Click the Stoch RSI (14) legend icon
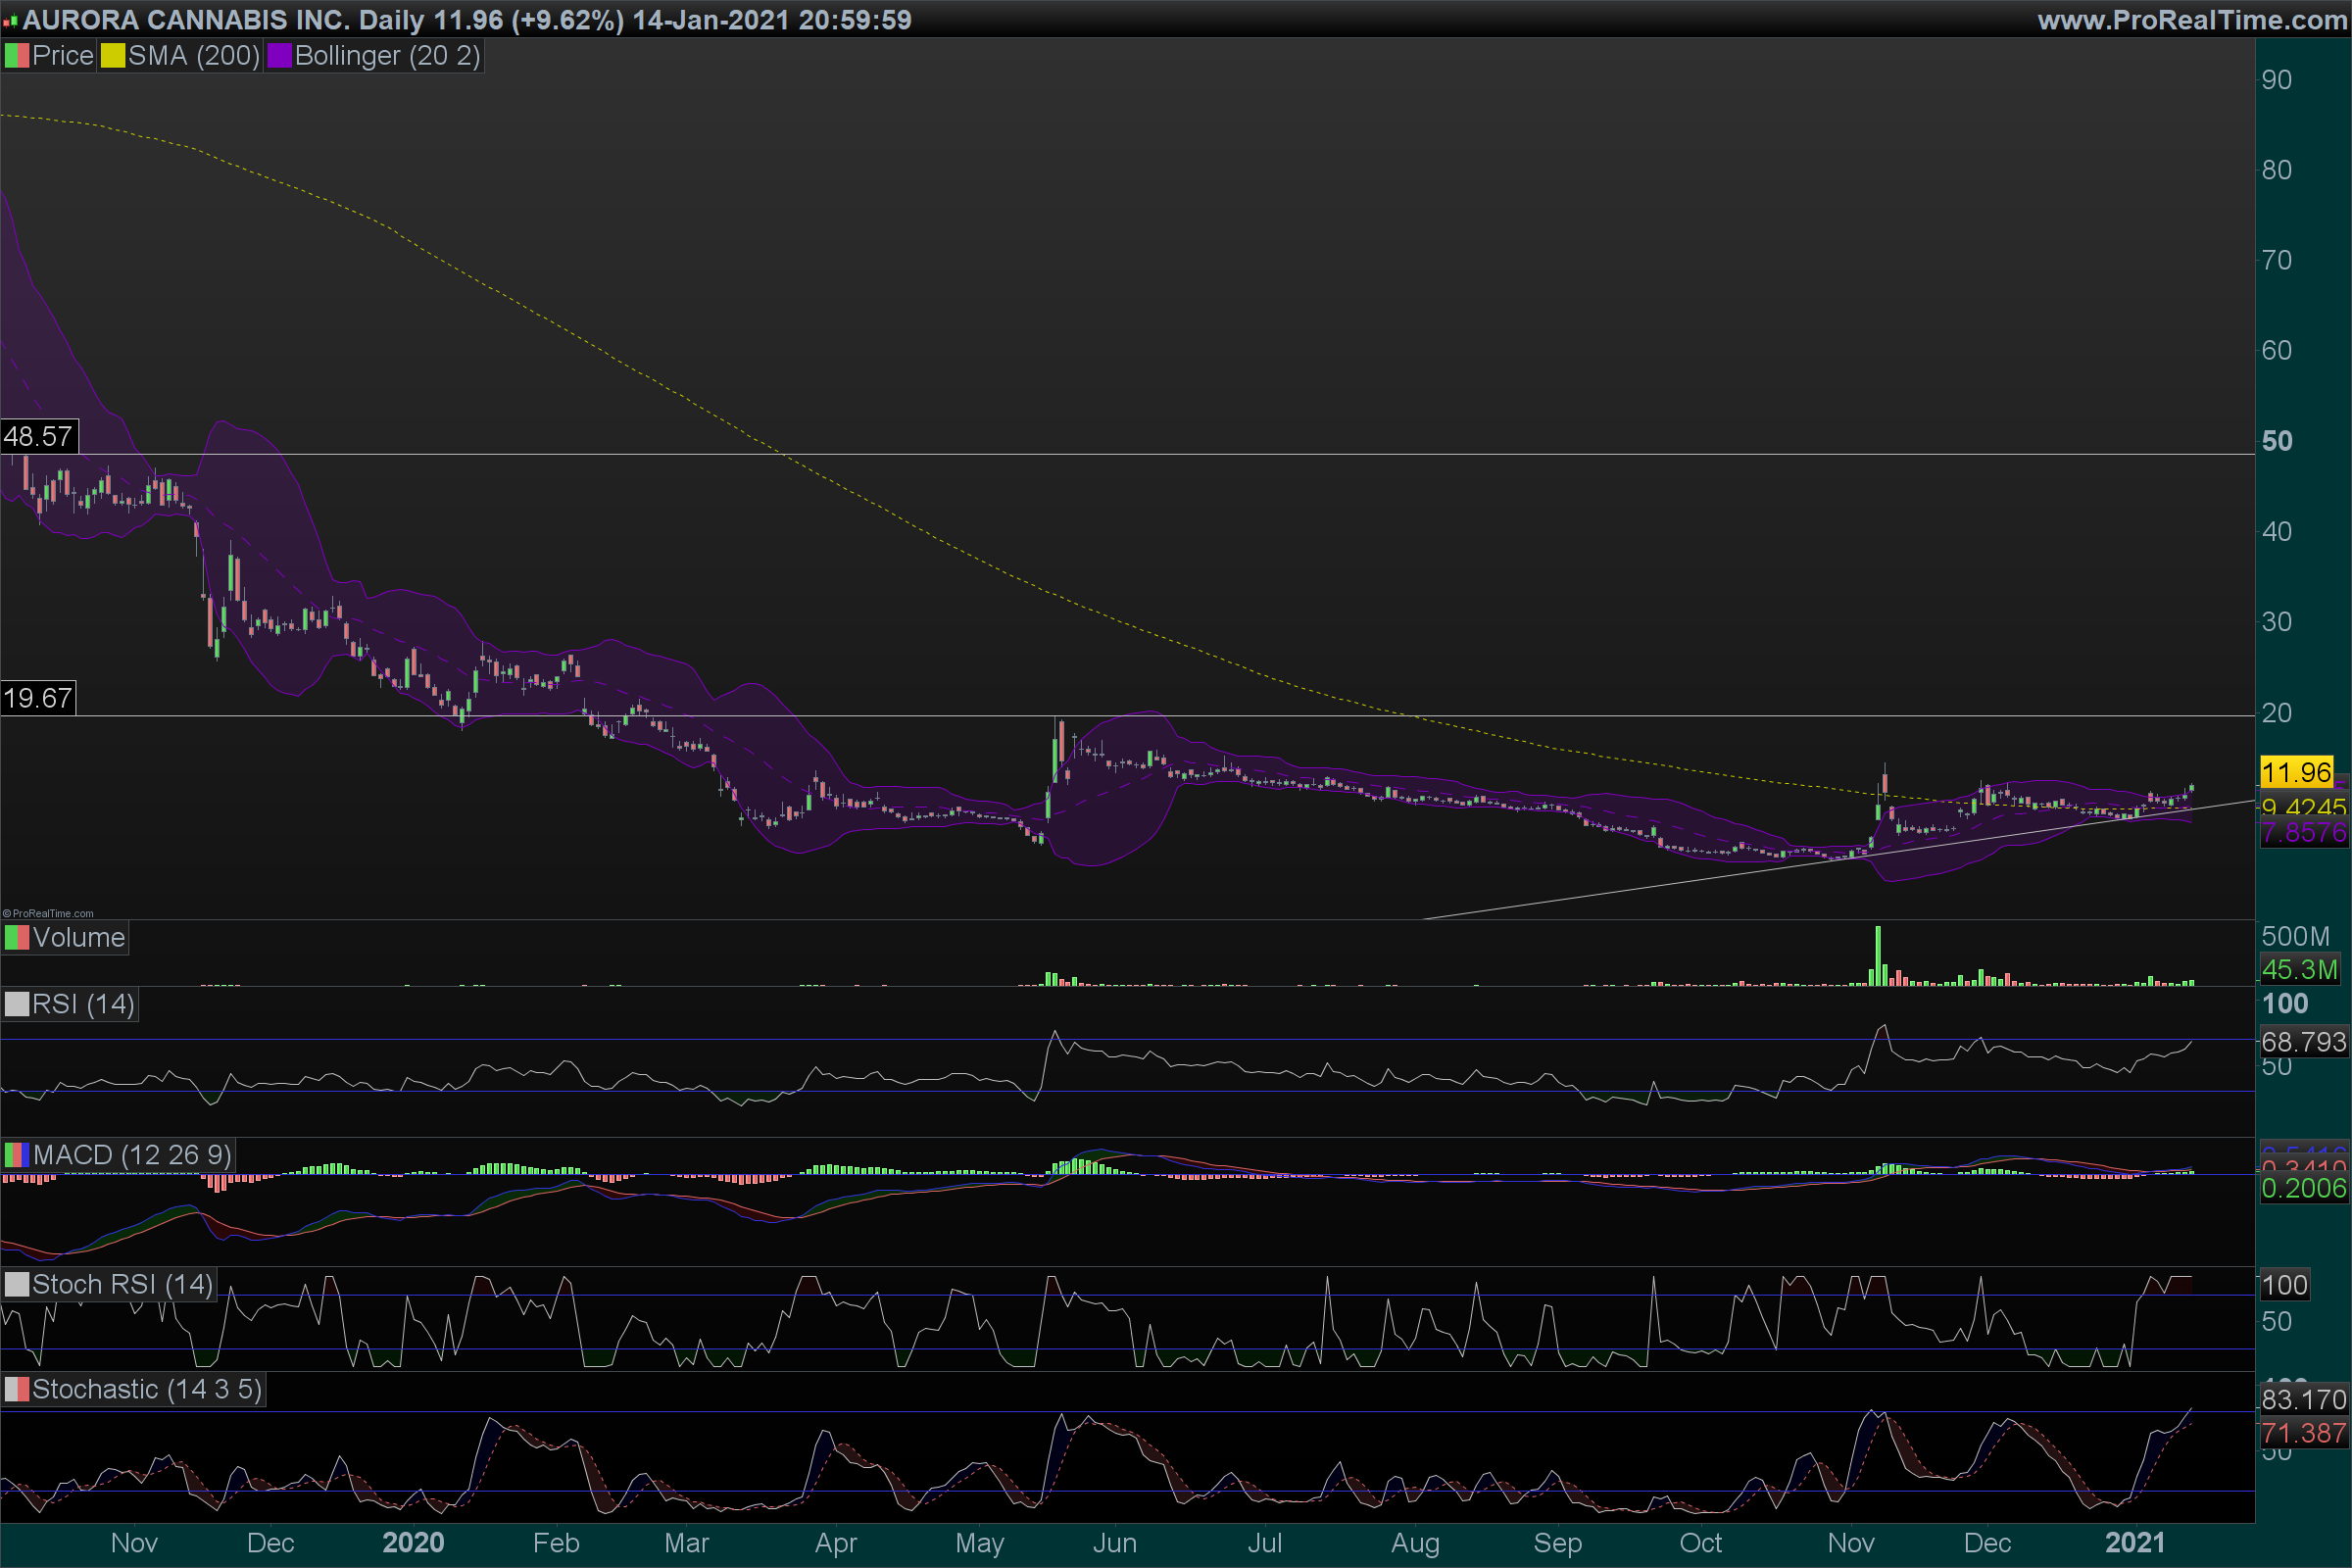This screenshot has width=2352, height=1568. click(17, 1284)
